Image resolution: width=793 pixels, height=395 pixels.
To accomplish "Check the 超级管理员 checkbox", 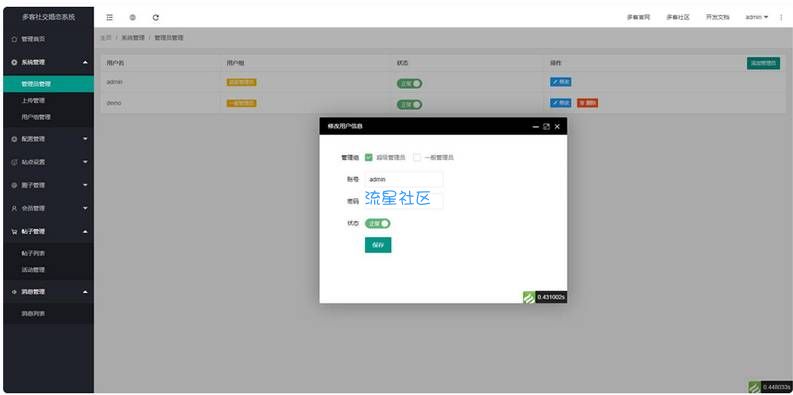I will click(368, 157).
